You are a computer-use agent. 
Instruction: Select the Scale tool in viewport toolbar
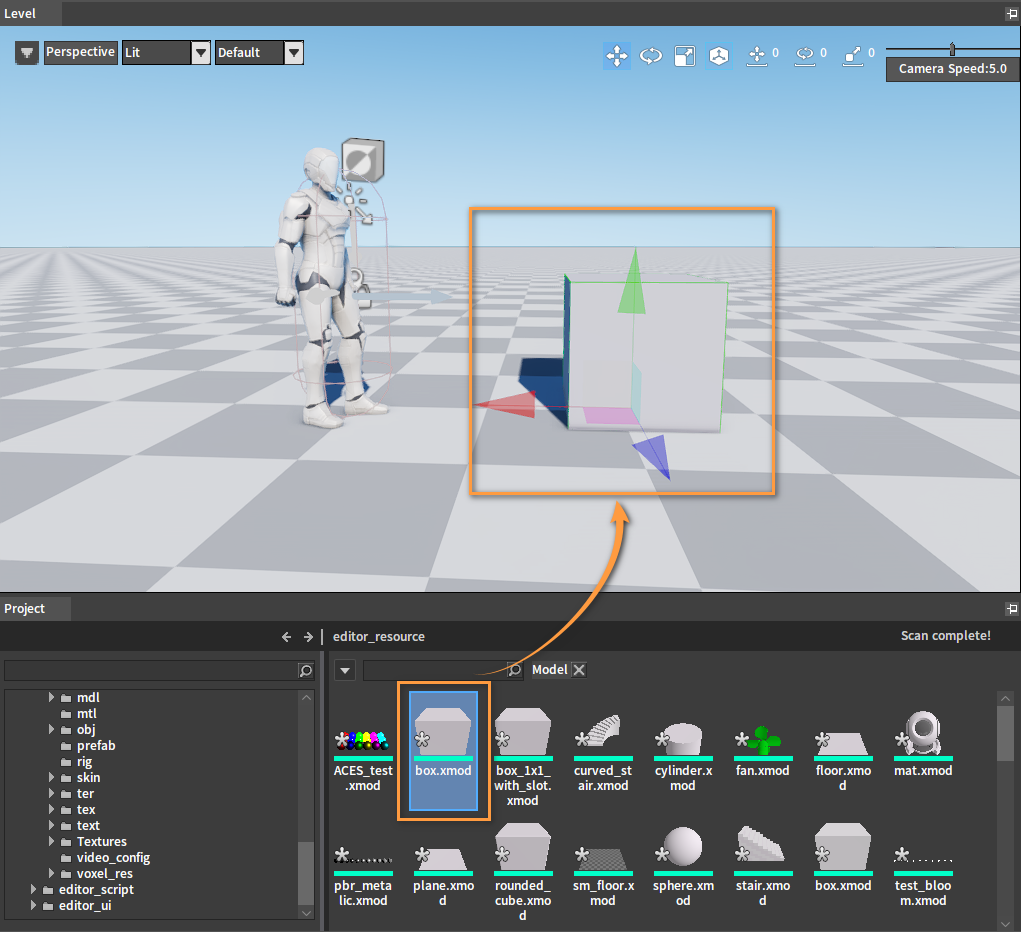tap(684, 56)
